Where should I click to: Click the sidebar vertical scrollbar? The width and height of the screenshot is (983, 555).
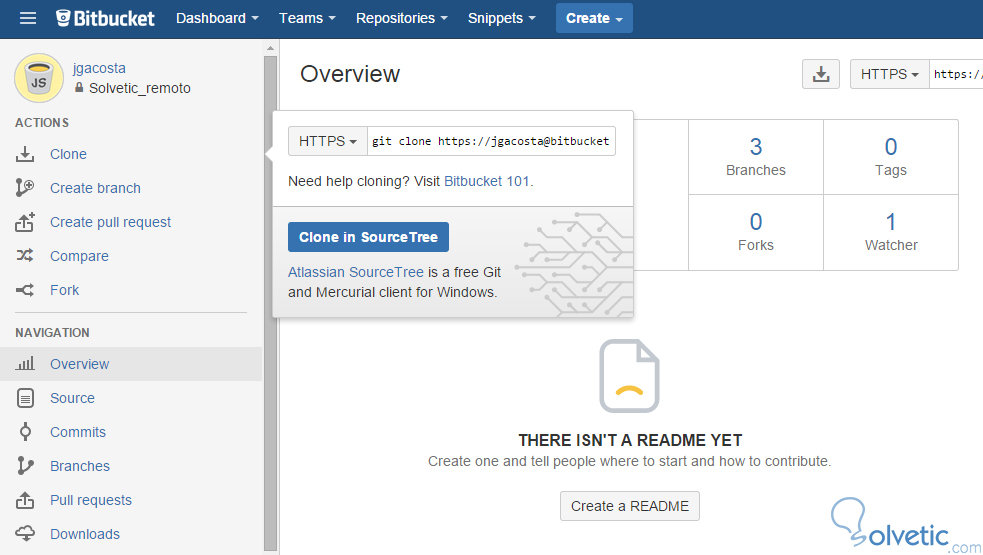pyautogui.click(x=270, y=302)
